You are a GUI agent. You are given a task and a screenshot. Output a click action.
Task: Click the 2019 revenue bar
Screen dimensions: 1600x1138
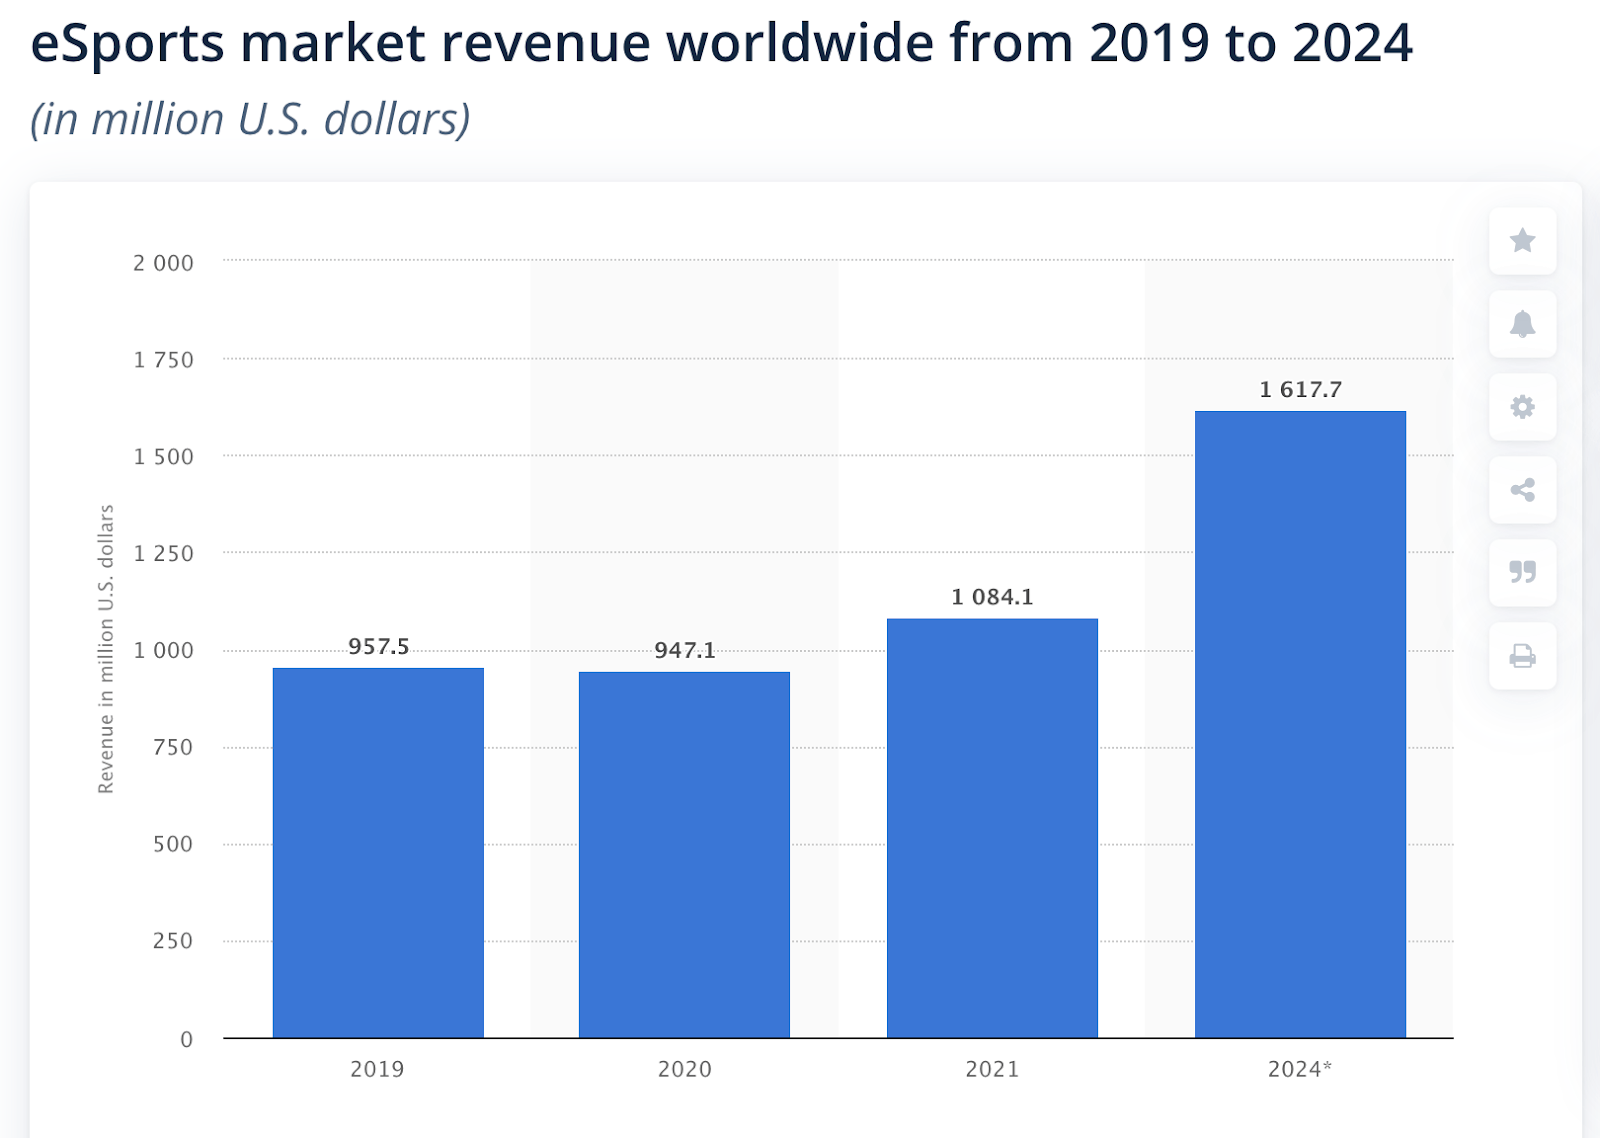tap(378, 853)
